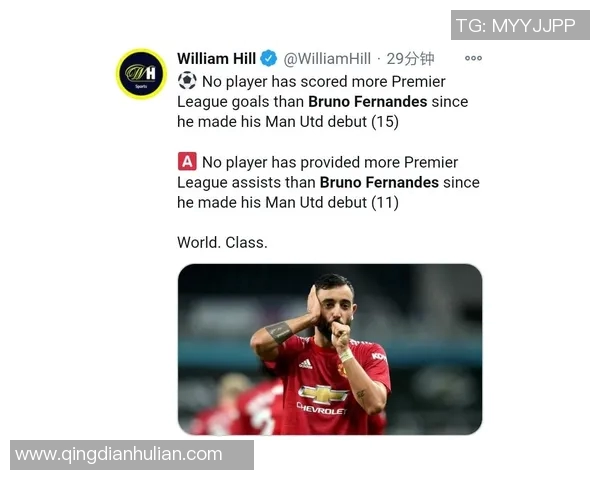Screen dimensions: 600x480
Task: Click the player's white wristband in the photo
Action: pos(346,356)
